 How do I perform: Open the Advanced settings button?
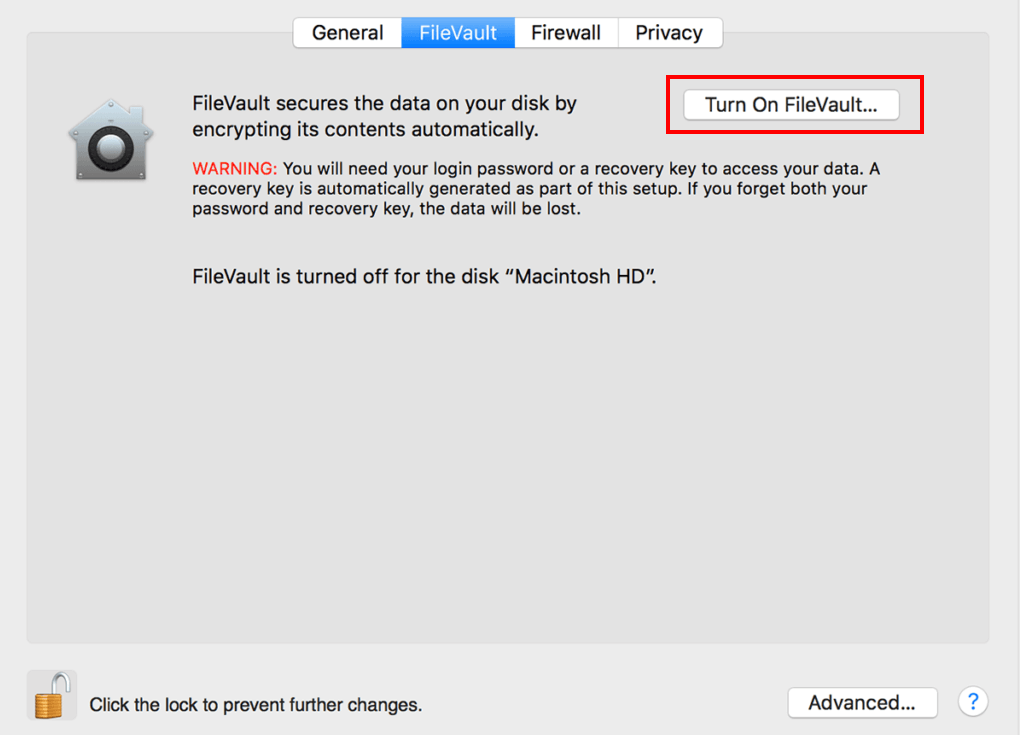pyautogui.click(x=862, y=703)
